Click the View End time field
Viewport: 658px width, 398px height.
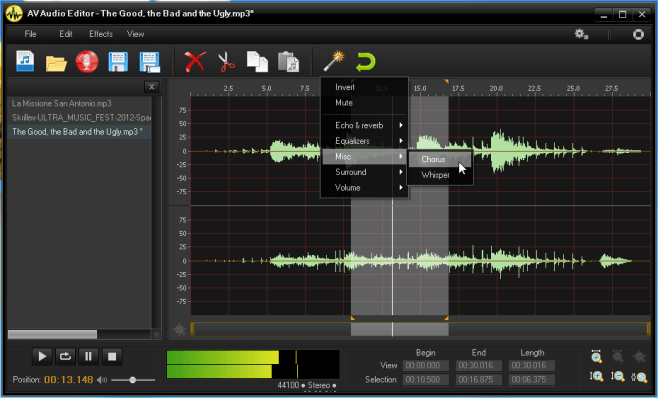click(479, 366)
